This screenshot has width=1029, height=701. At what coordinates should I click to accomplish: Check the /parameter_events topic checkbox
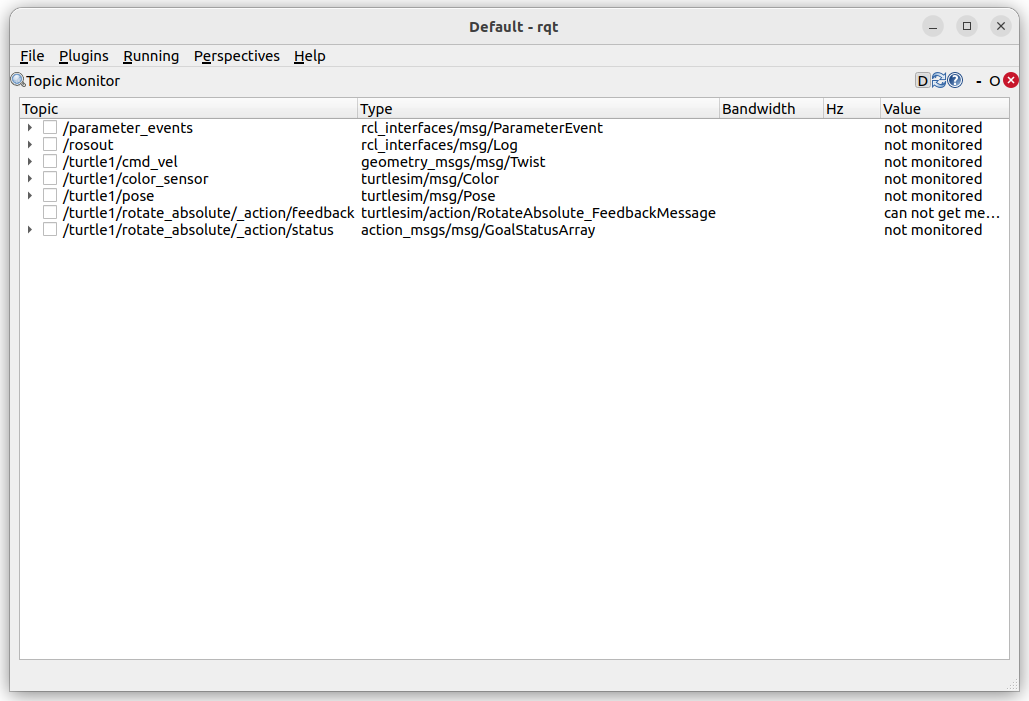pyautogui.click(x=50, y=127)
